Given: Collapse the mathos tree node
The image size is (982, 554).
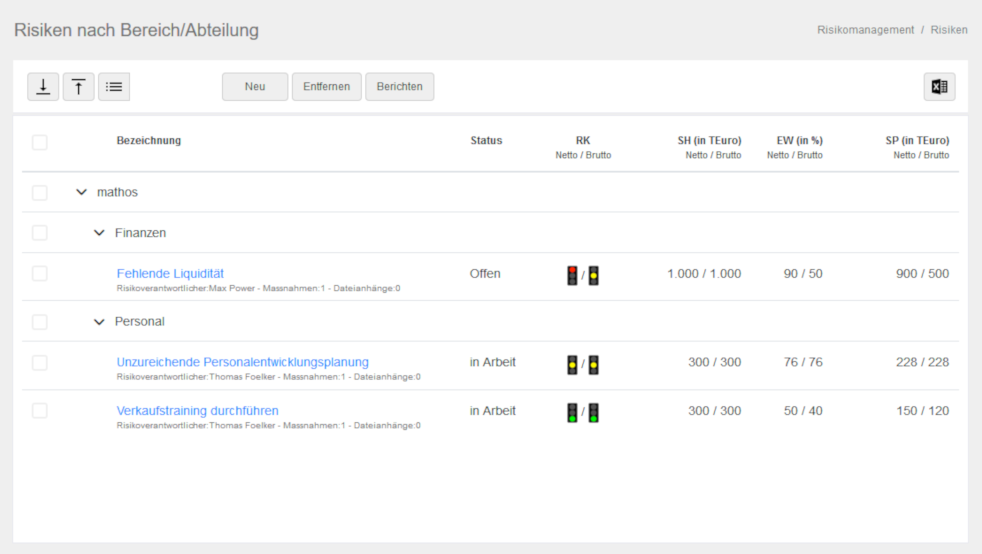Looking at the screenshot, I should tap(81, 192).
